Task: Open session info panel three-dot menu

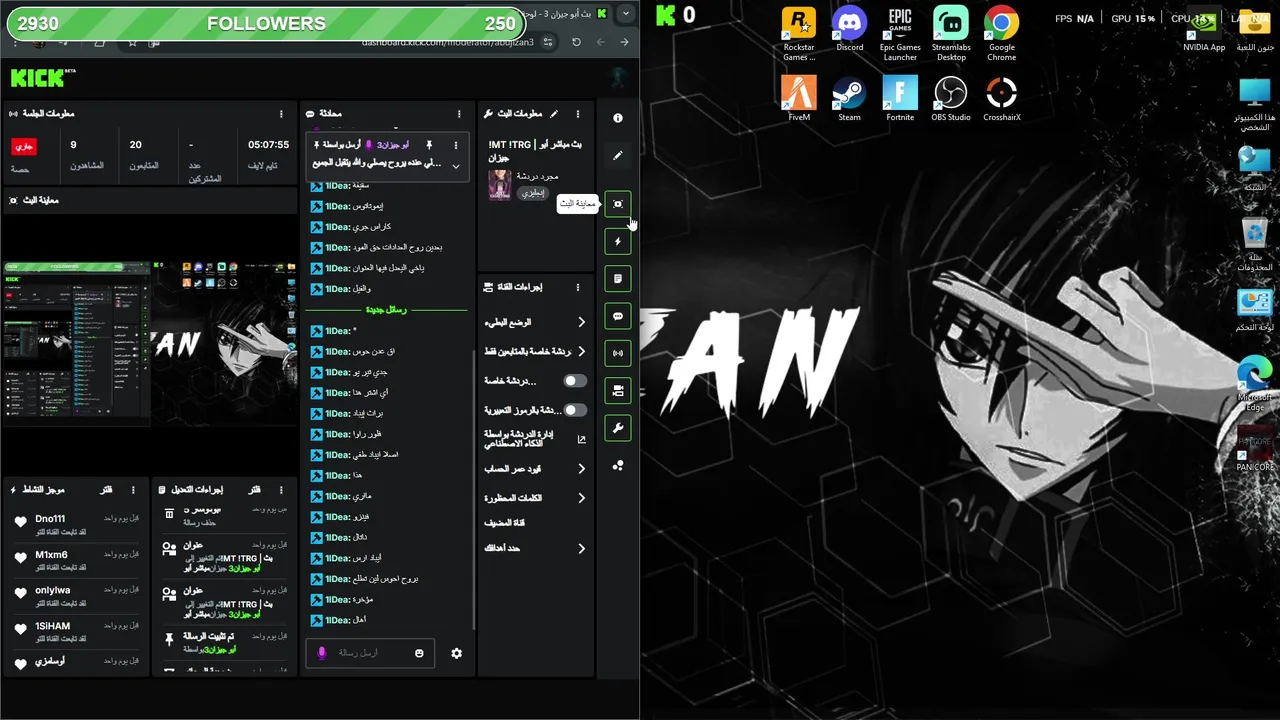Action: 282,114
